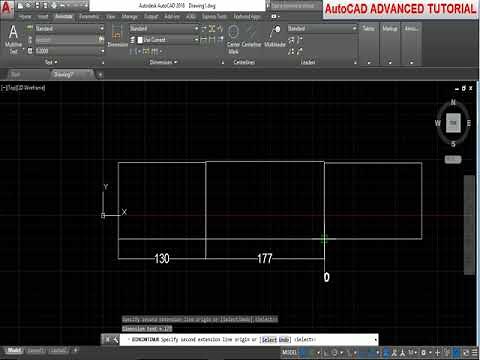Open the text height 0.2000 dropdown
Viewport: 480px width, 360px height.
69,51
